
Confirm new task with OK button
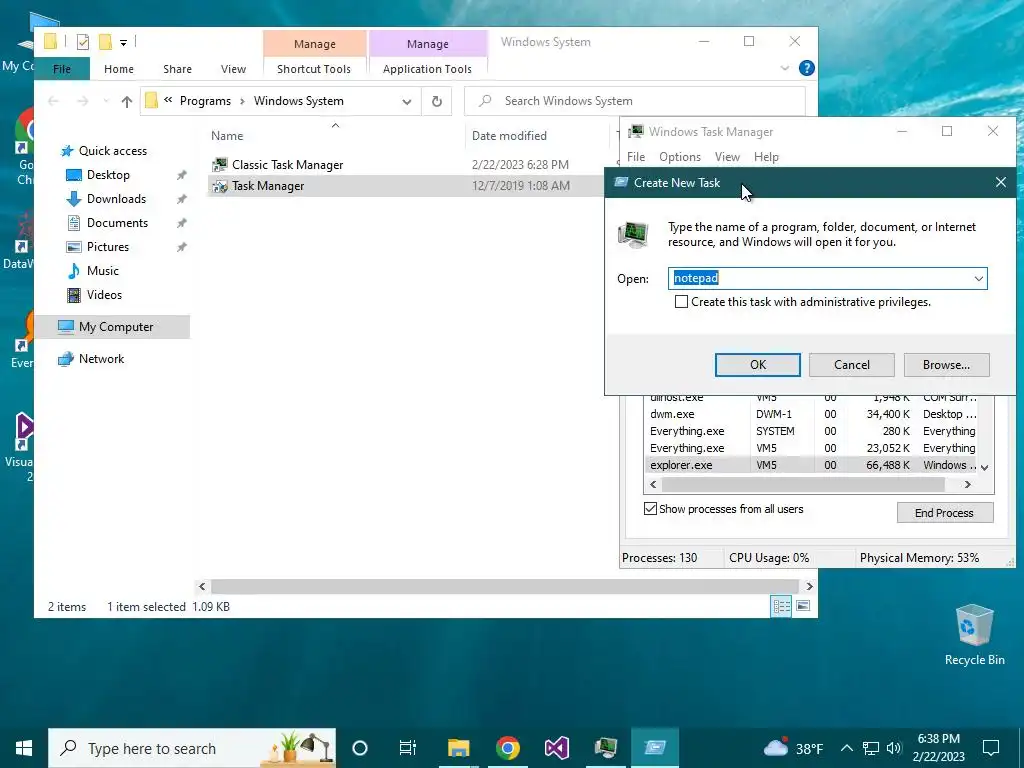[x=758, y=365]
